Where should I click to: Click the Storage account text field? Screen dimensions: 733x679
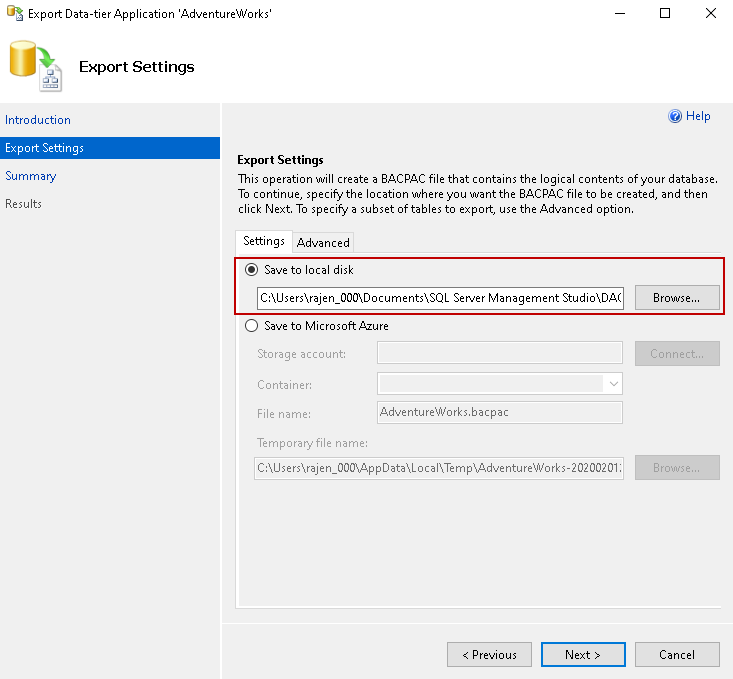[500, 354]
